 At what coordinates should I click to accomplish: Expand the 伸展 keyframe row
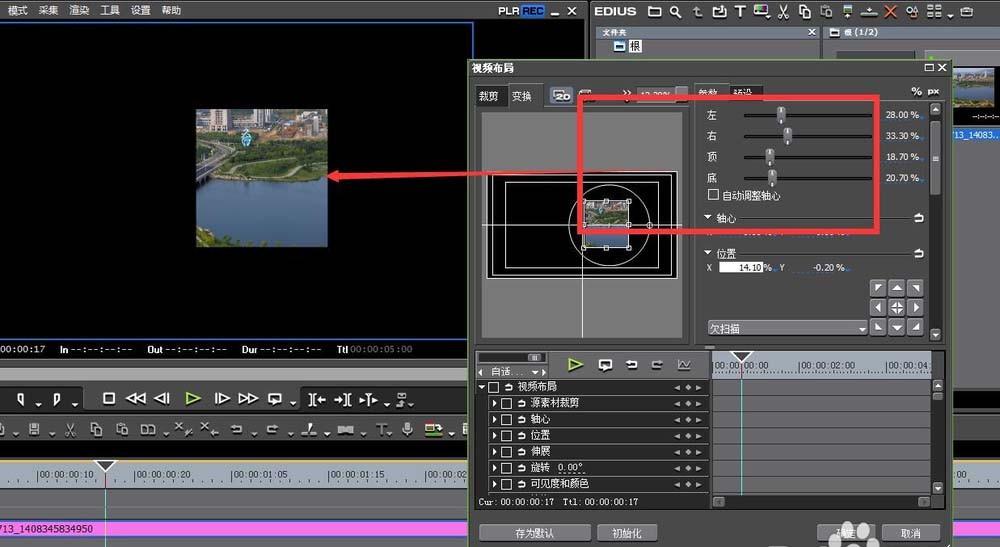494,451
